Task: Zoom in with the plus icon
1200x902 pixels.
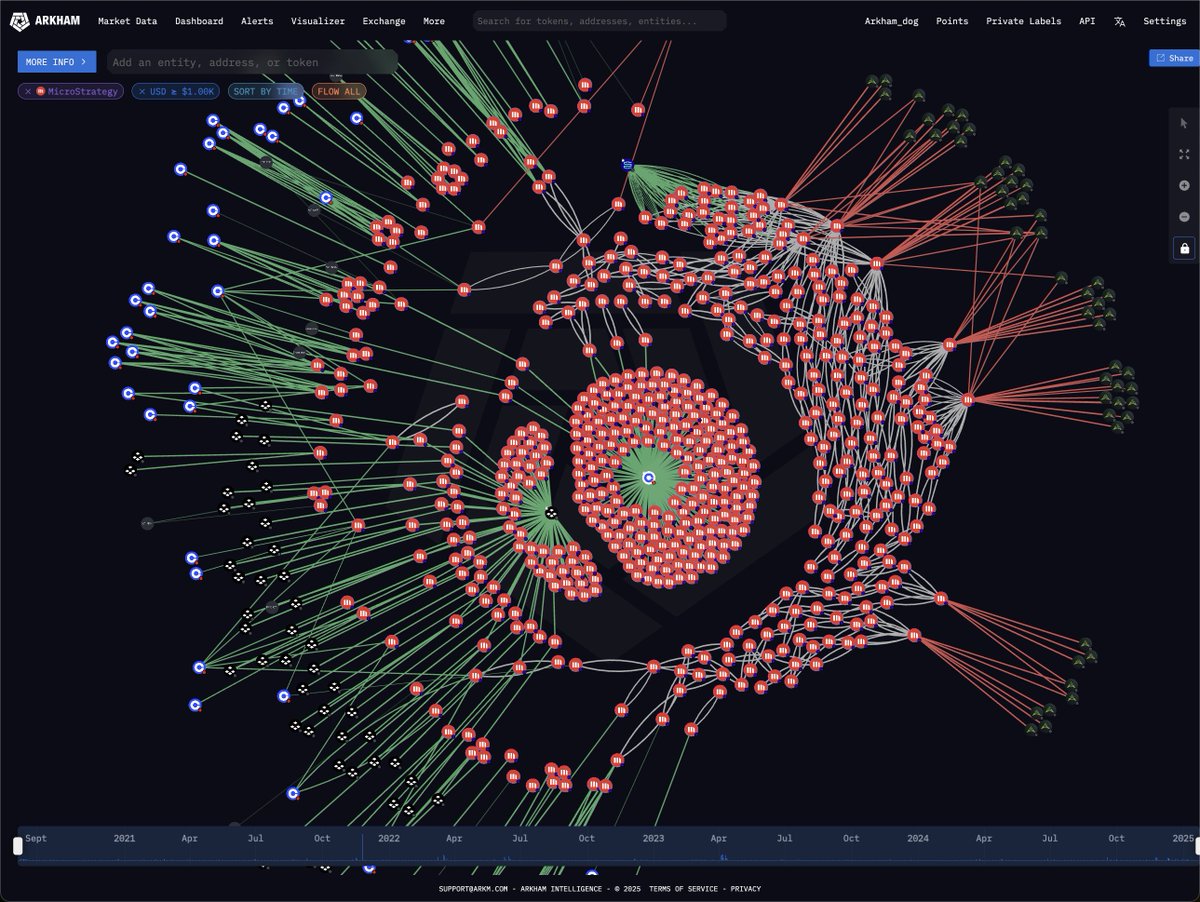Action: tap(1184, 186)
